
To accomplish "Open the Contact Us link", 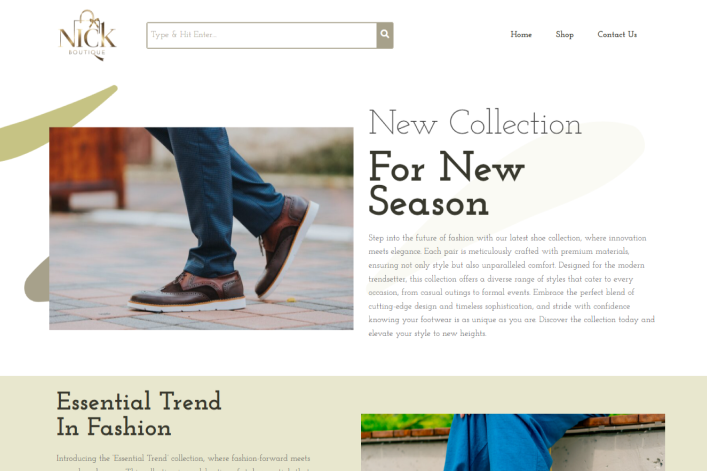I will click(x=617, y=35).
